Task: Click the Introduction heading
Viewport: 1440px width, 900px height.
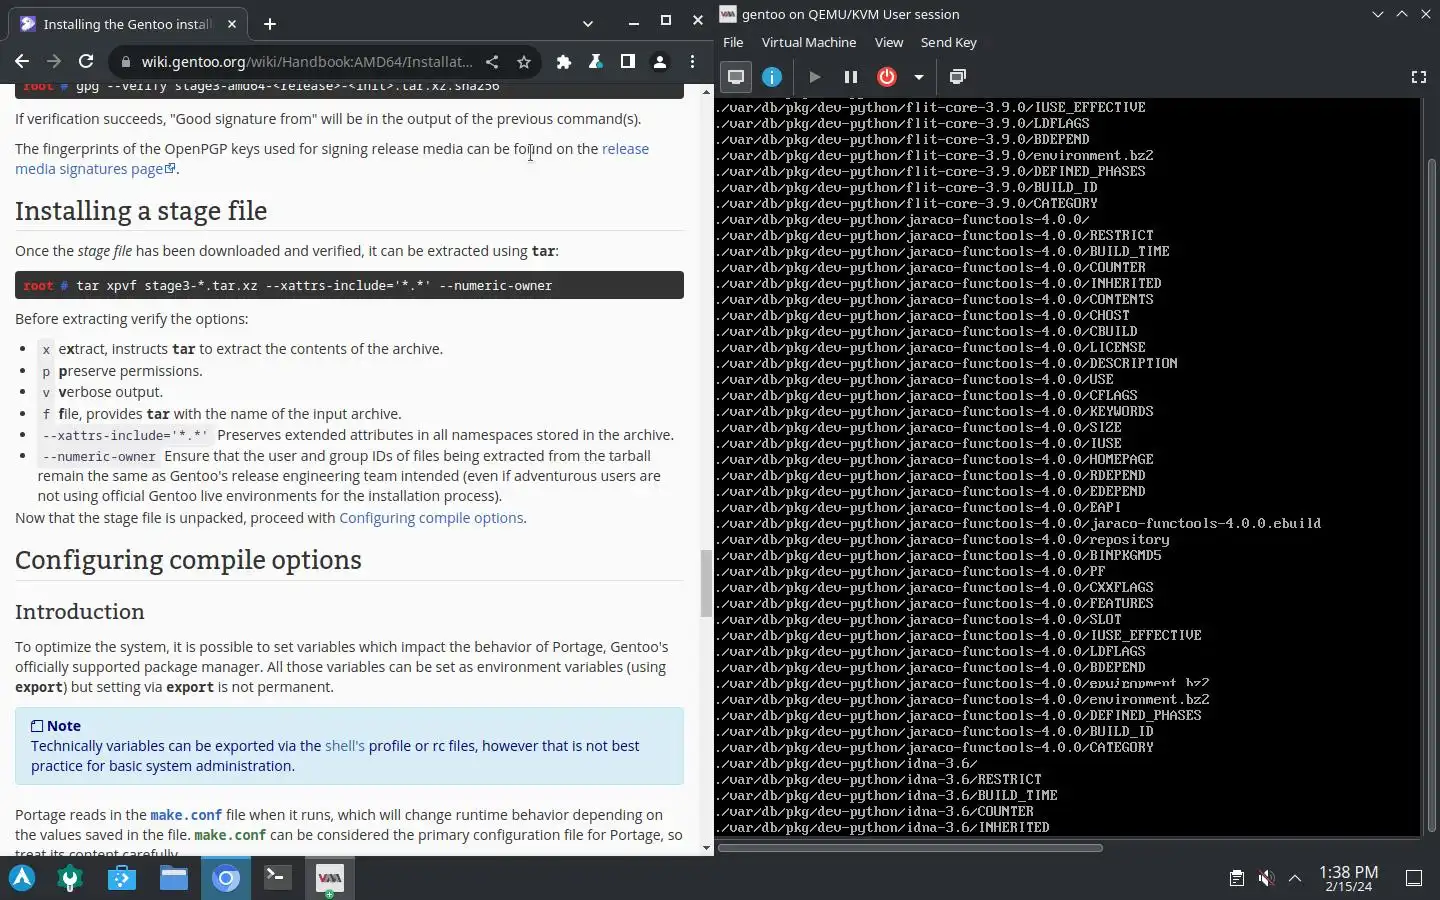Action: (x=79, y=612)
